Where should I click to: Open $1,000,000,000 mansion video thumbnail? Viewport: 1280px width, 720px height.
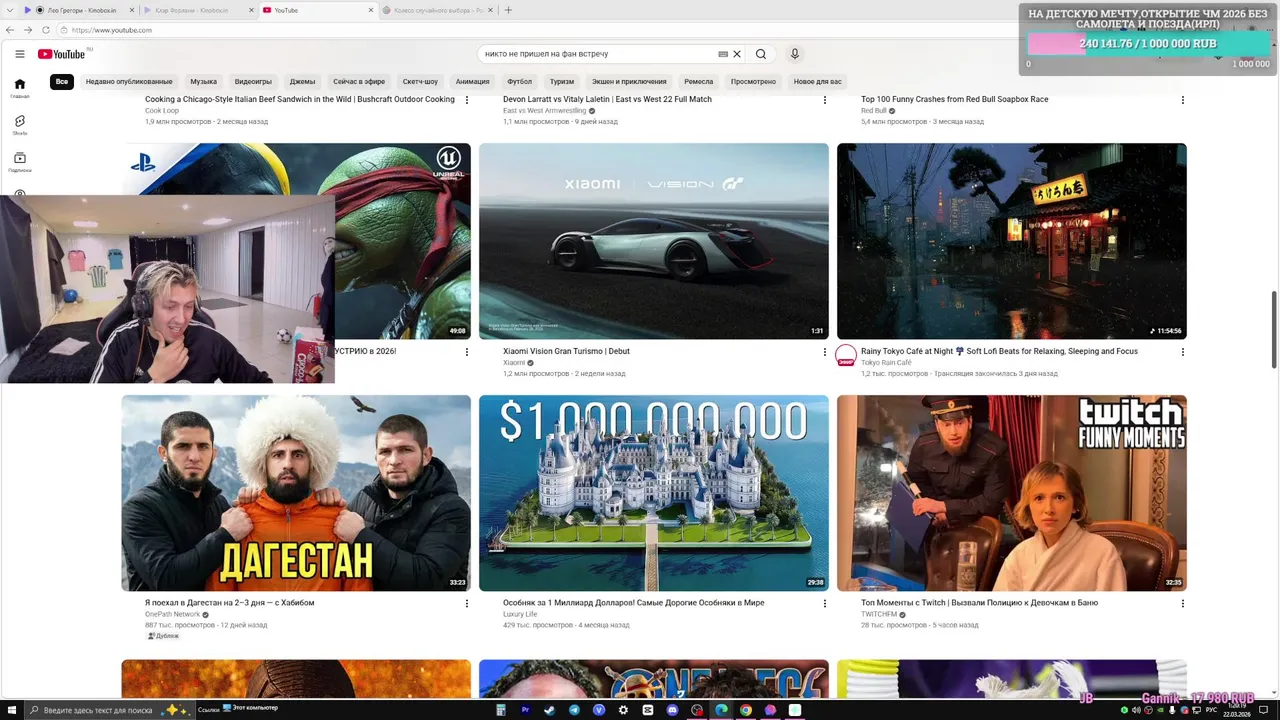[x=654, y=493]
